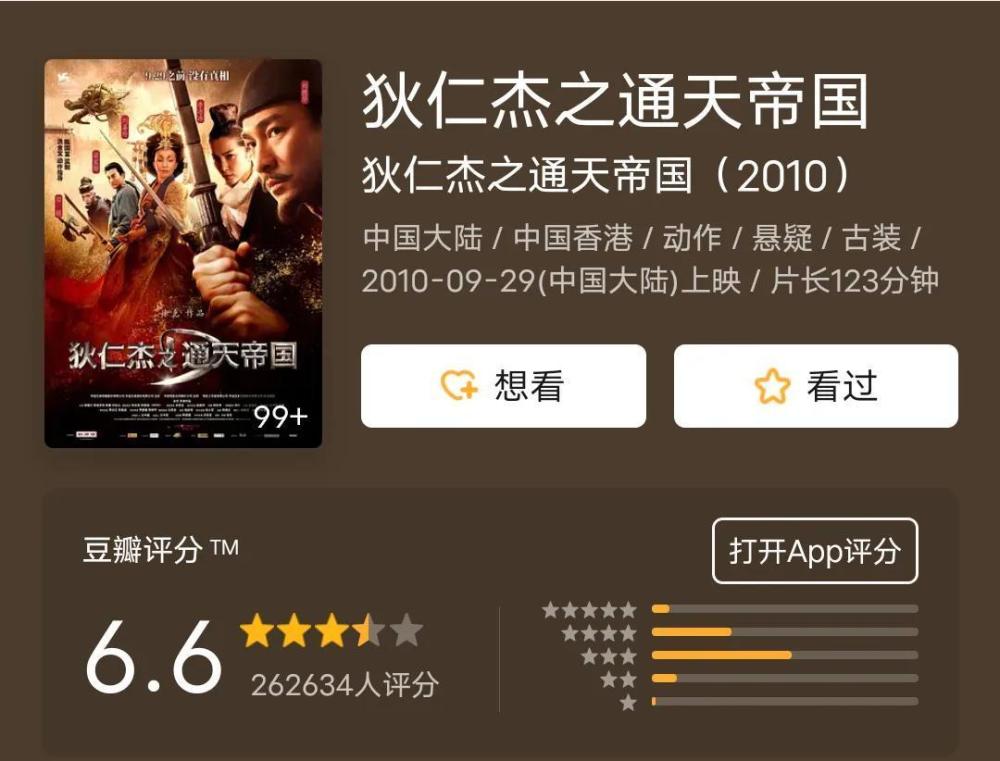Click the 6.6 score number
Image resolution: width=1000 pixels, height=761 pixels.
[x=153, y=658]
